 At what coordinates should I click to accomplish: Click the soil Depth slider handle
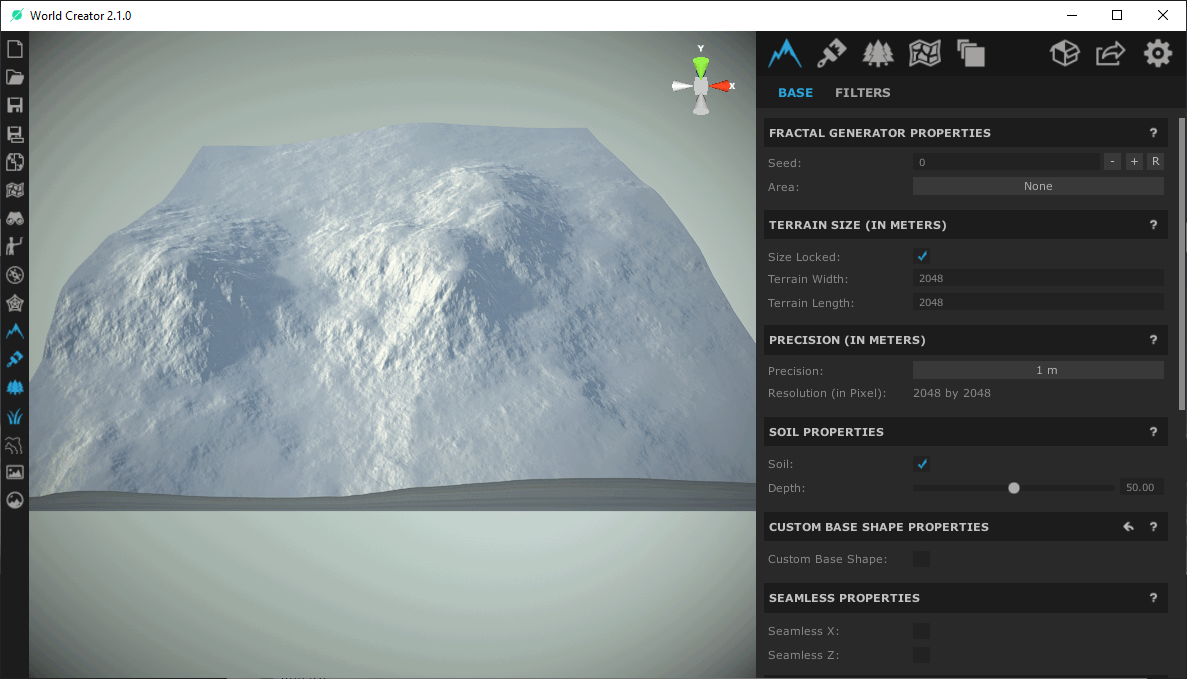[x=1014, y=488]
